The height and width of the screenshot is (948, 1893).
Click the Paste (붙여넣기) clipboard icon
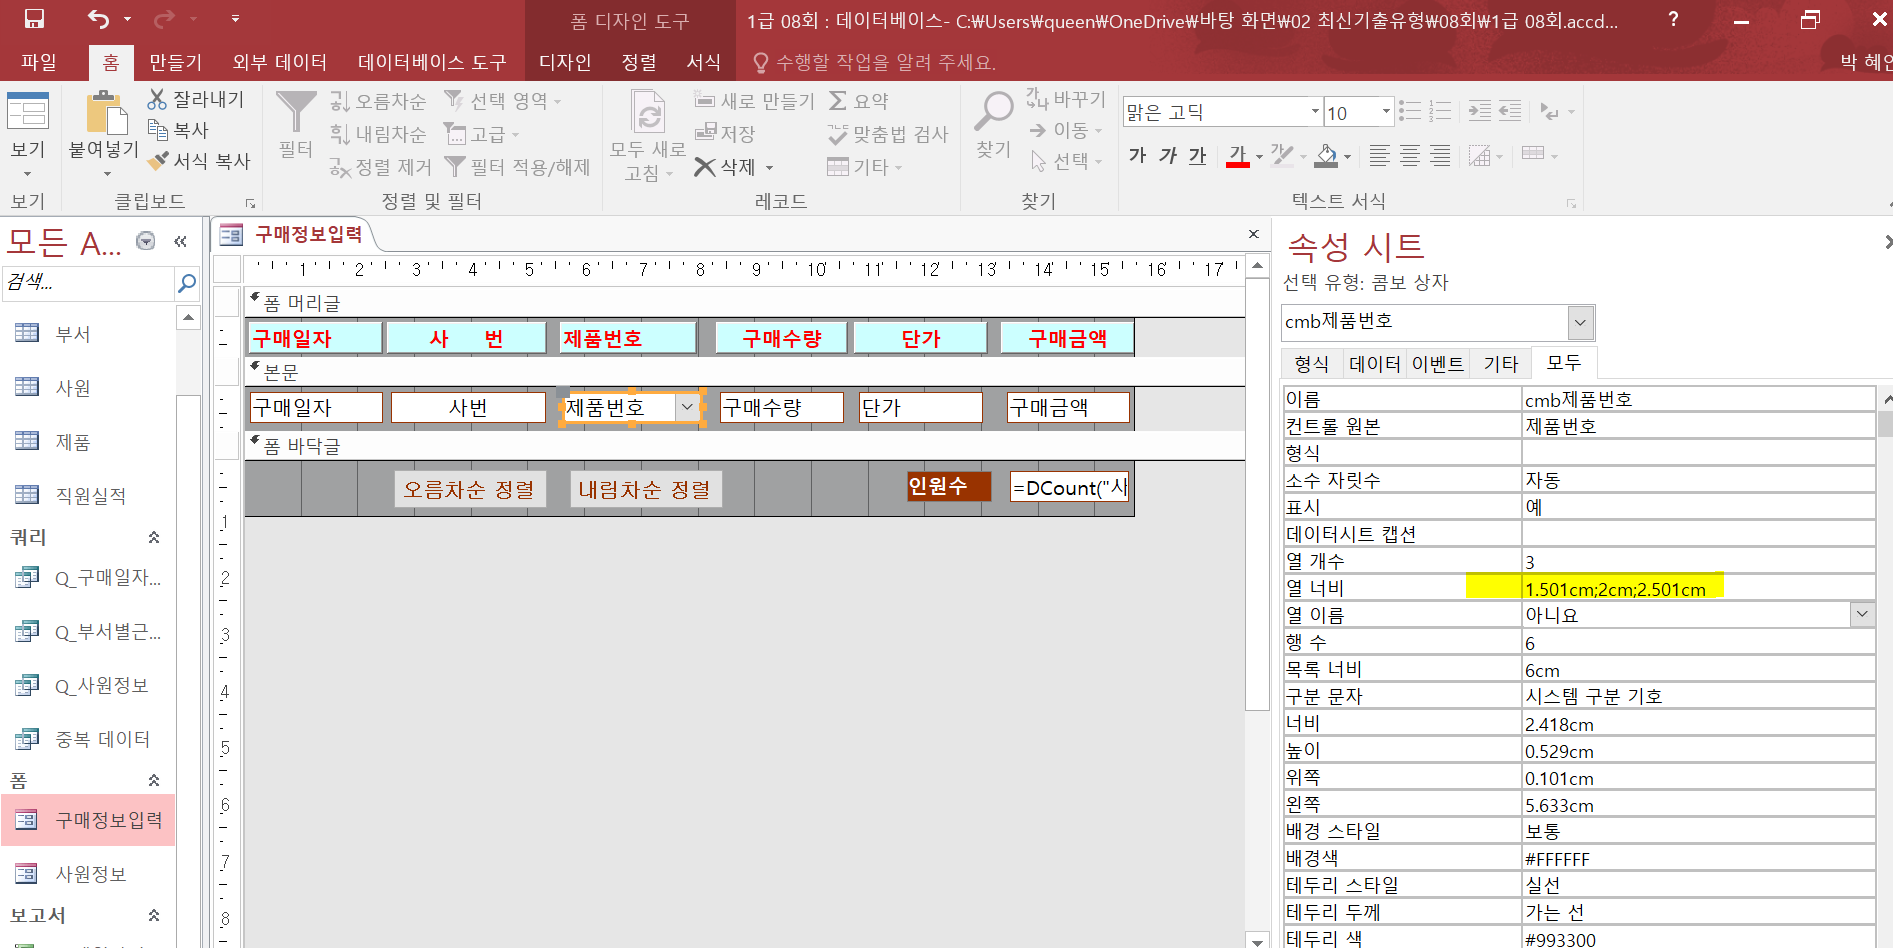pyautogui.click(x=104, y=113)
